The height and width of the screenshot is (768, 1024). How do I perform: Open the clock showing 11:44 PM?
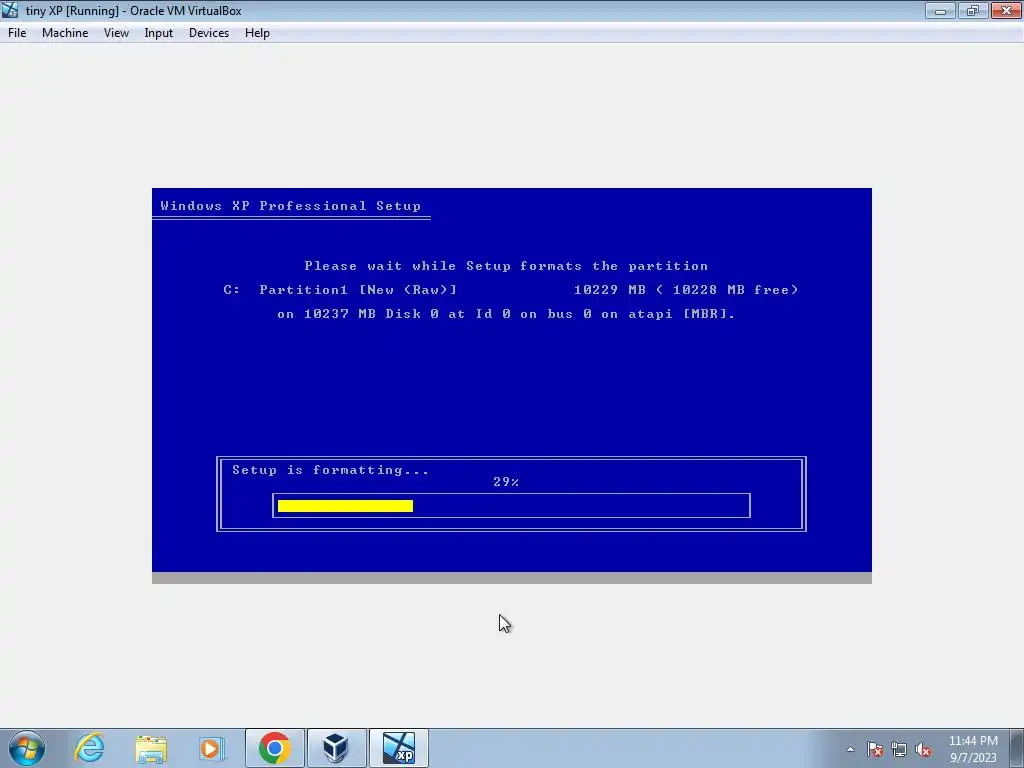(x=973, y=749)
